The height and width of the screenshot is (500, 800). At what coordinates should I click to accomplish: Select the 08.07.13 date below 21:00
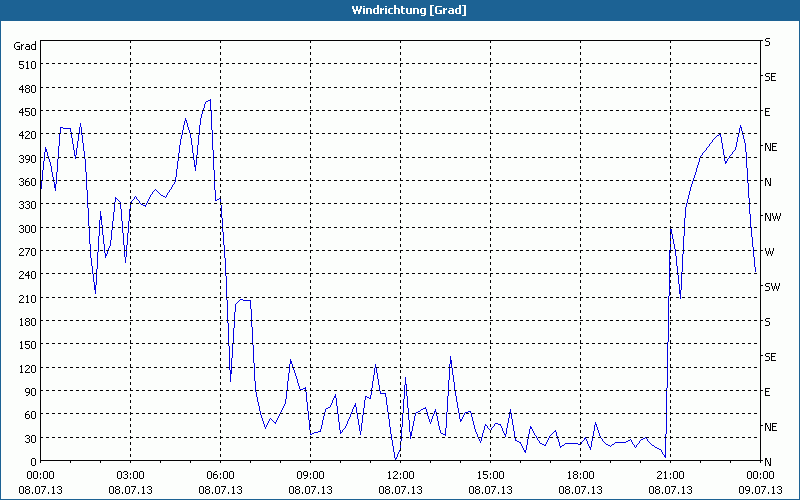670,490
